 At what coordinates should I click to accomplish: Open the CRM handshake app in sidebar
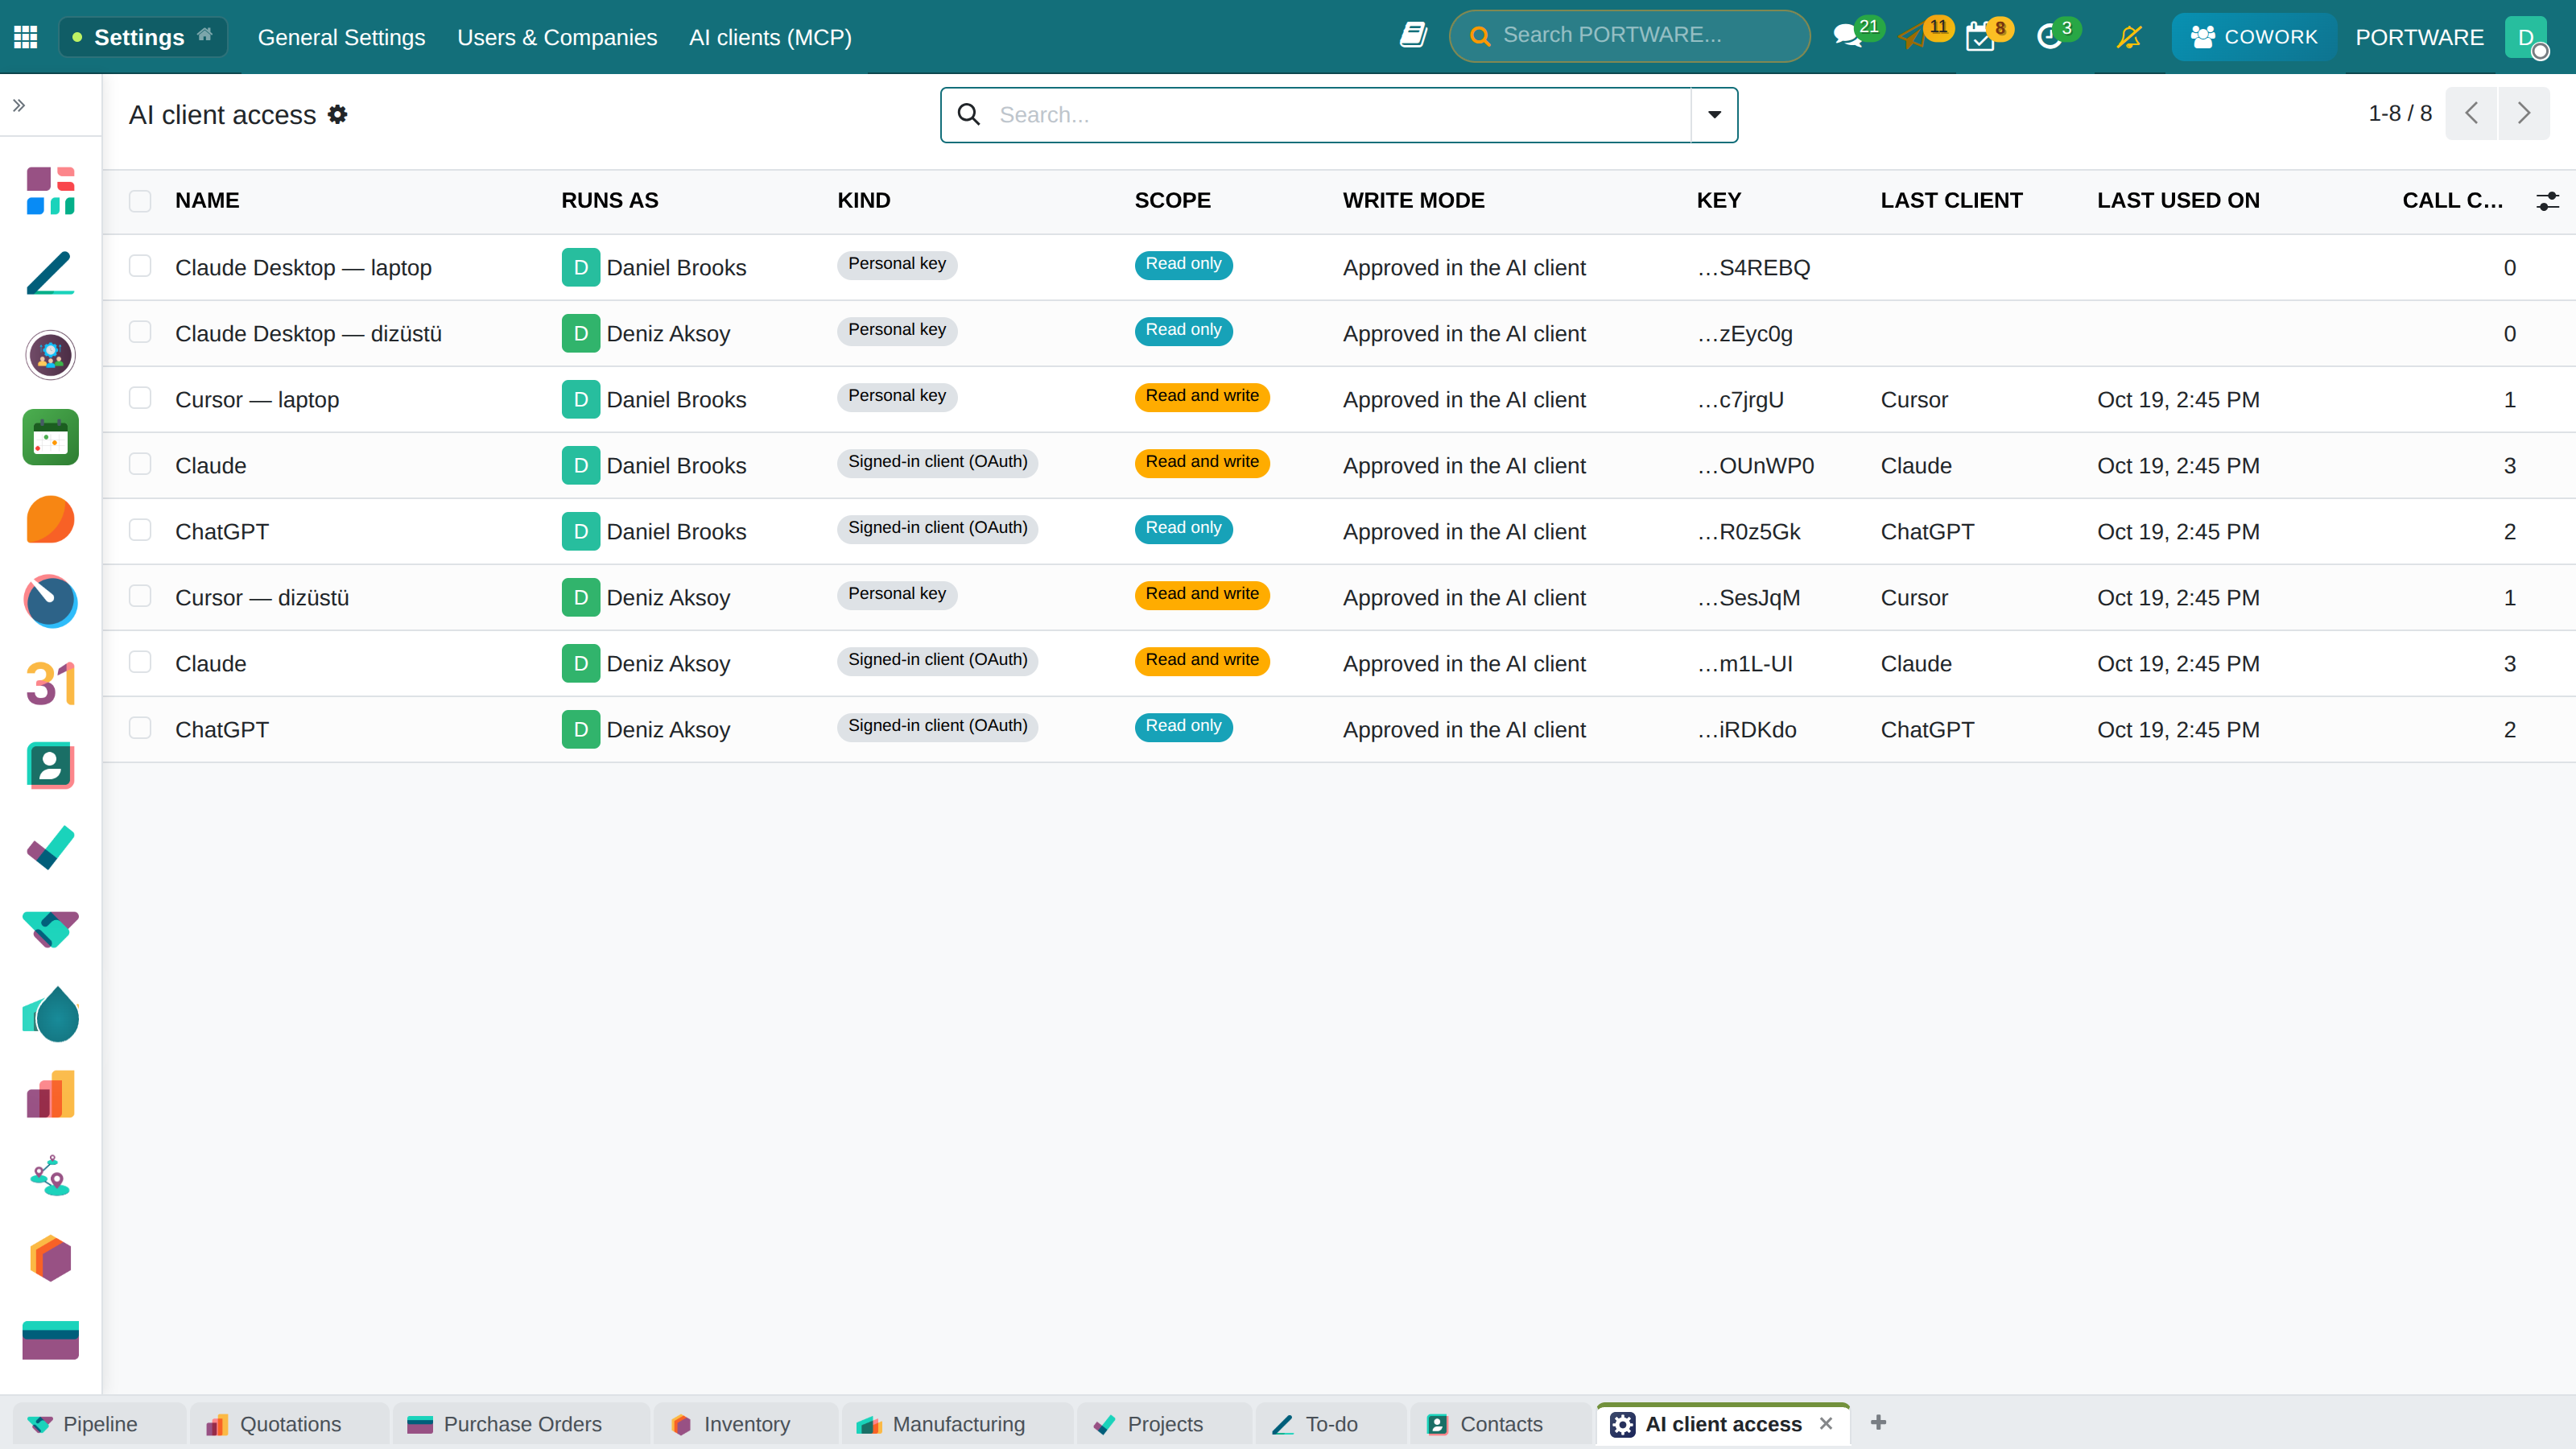[x=50, y=929]
